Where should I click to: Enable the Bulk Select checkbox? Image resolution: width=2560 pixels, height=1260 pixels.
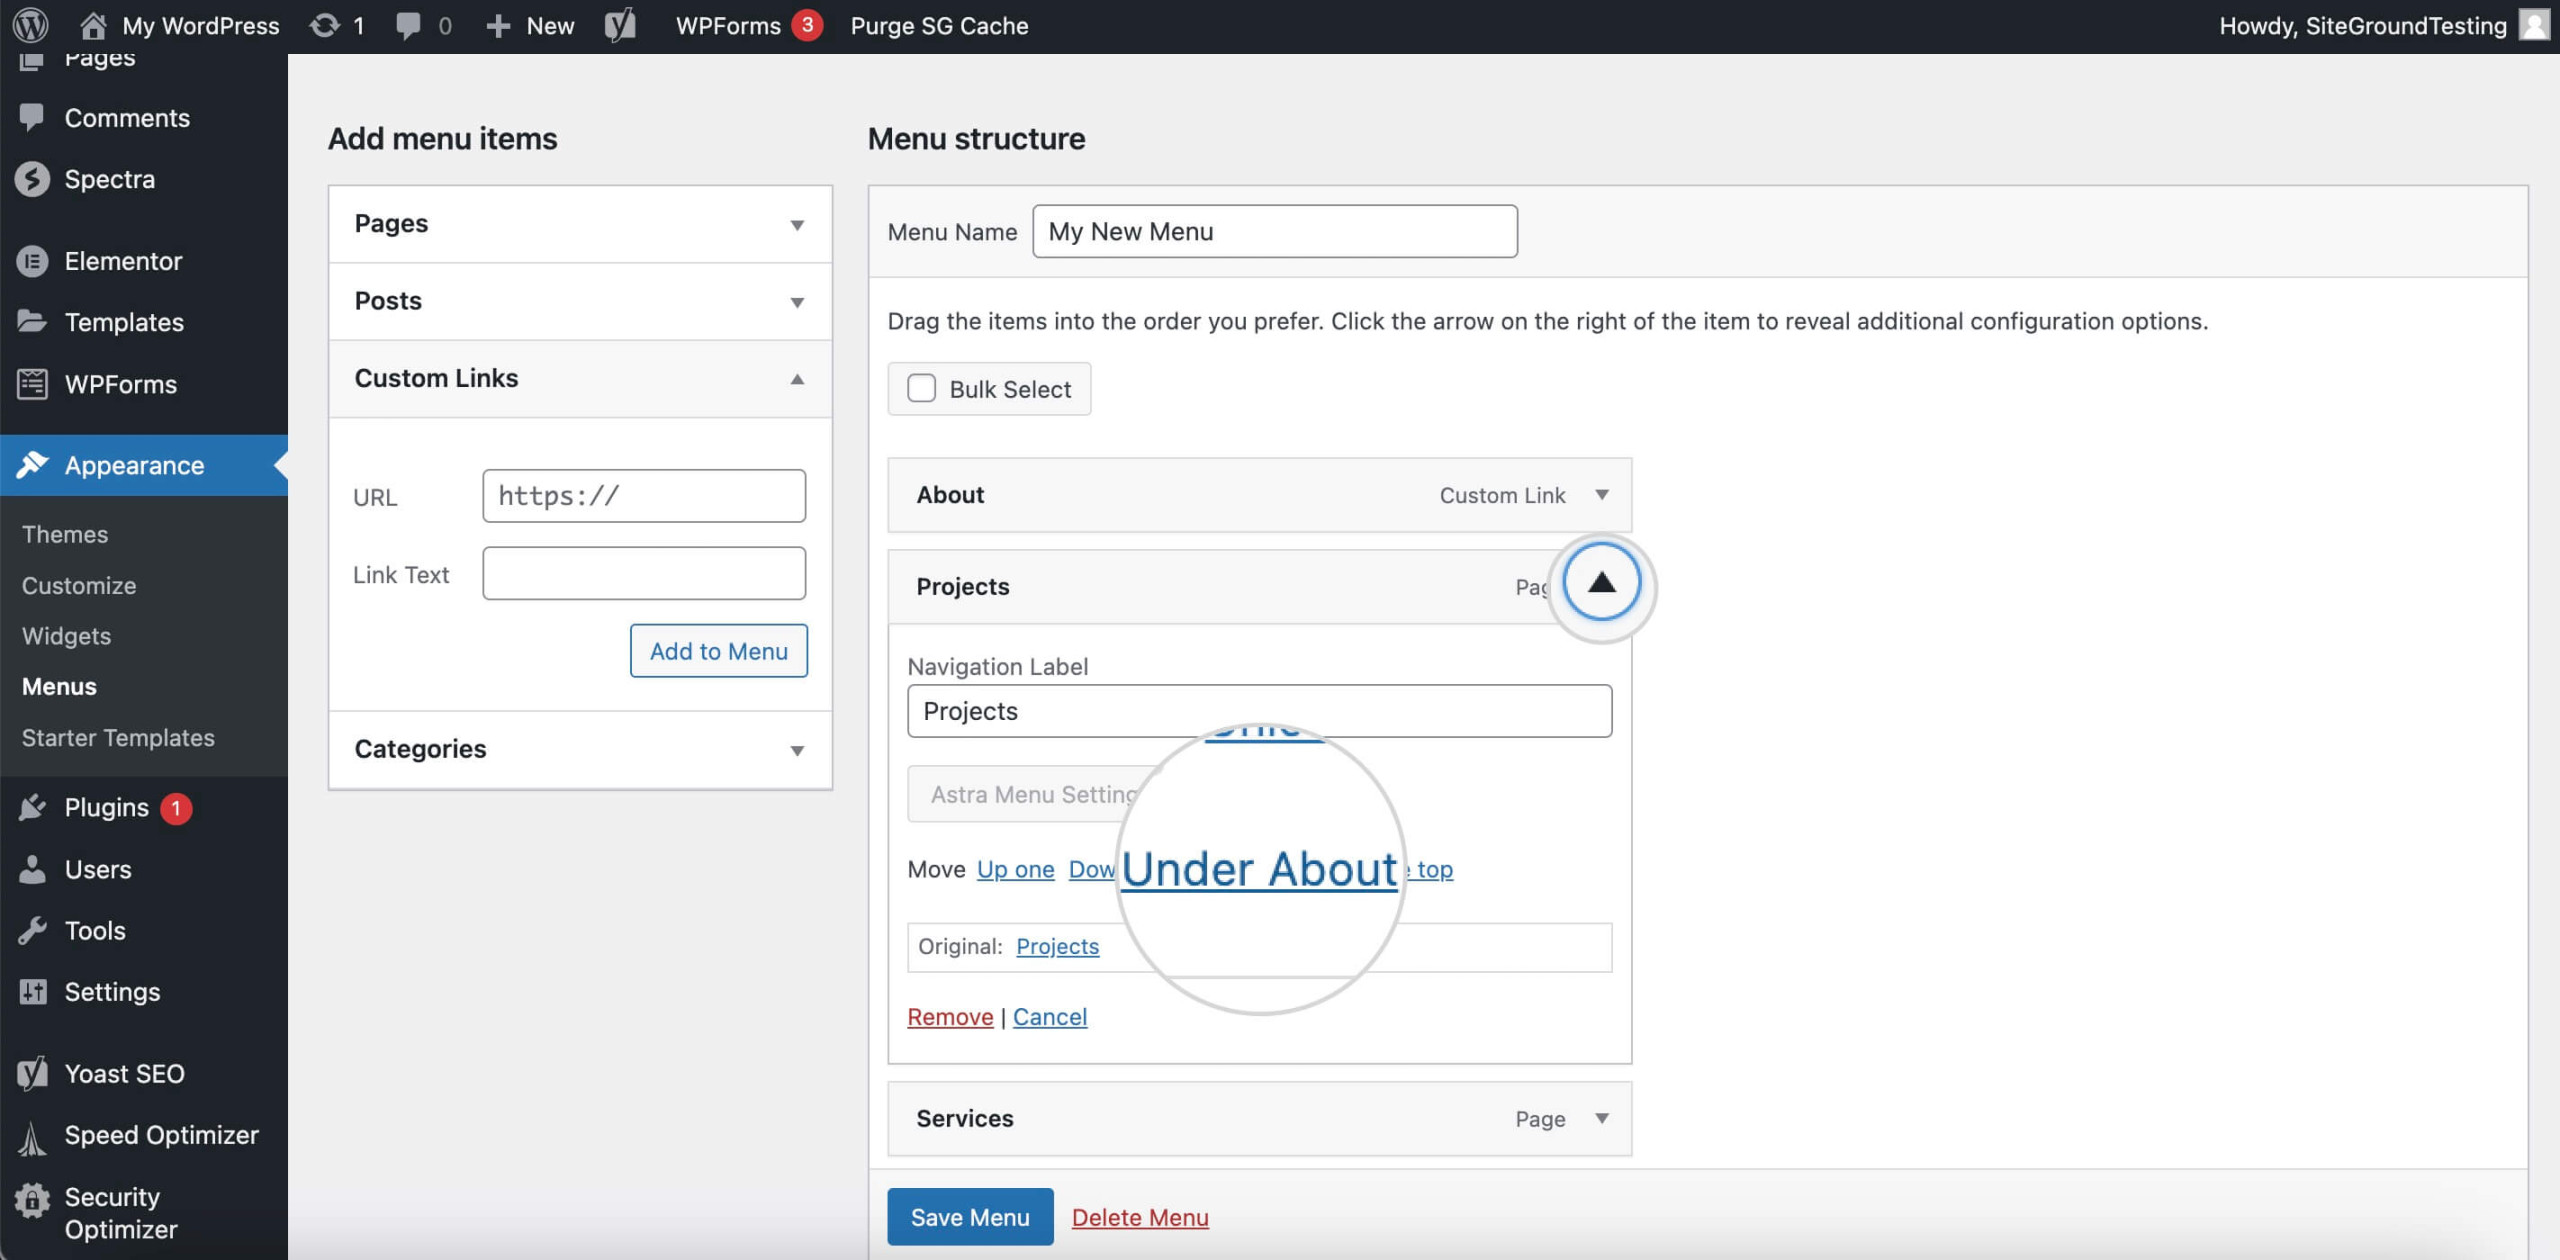pos(921,388)
